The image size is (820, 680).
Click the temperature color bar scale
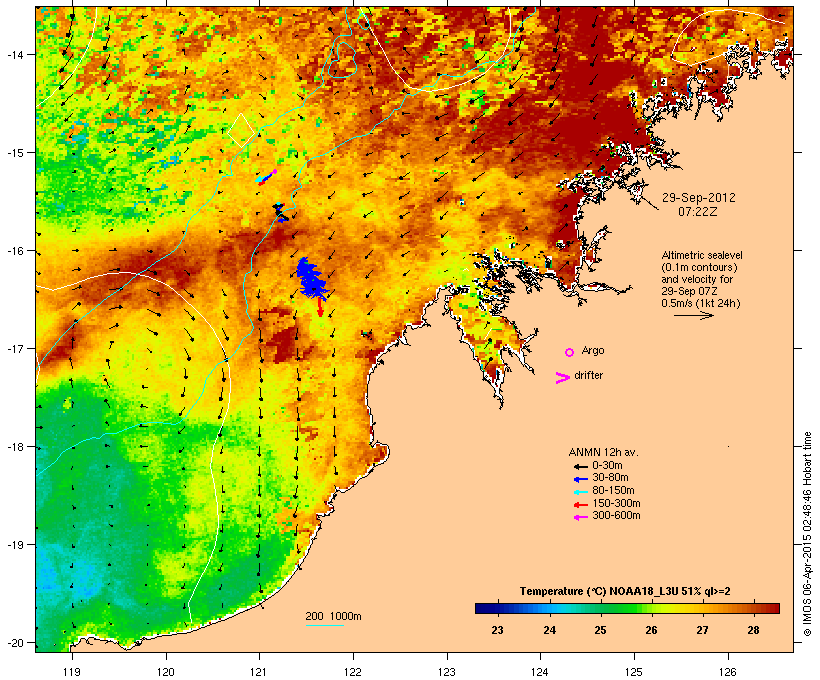(627, 608)
